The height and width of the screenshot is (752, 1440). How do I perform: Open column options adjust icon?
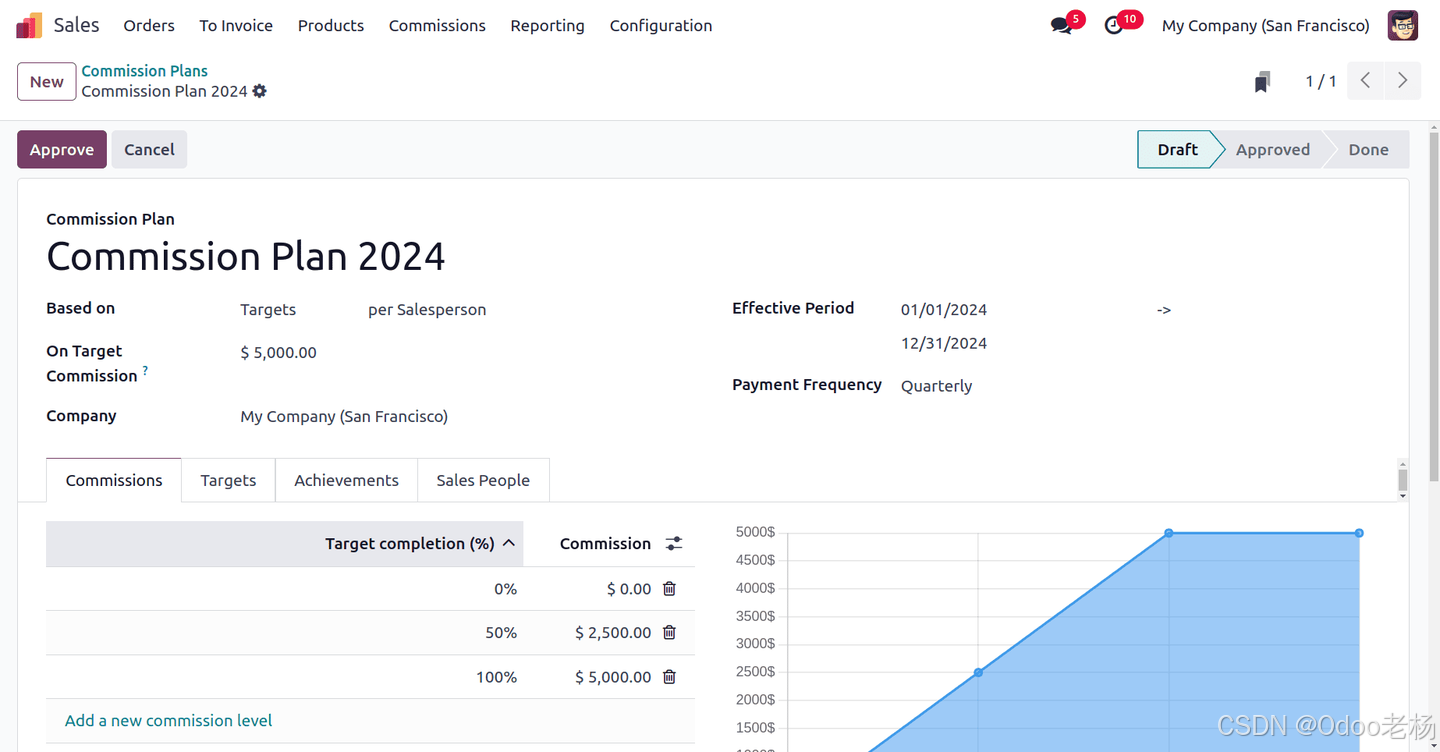tap(674, 544)
